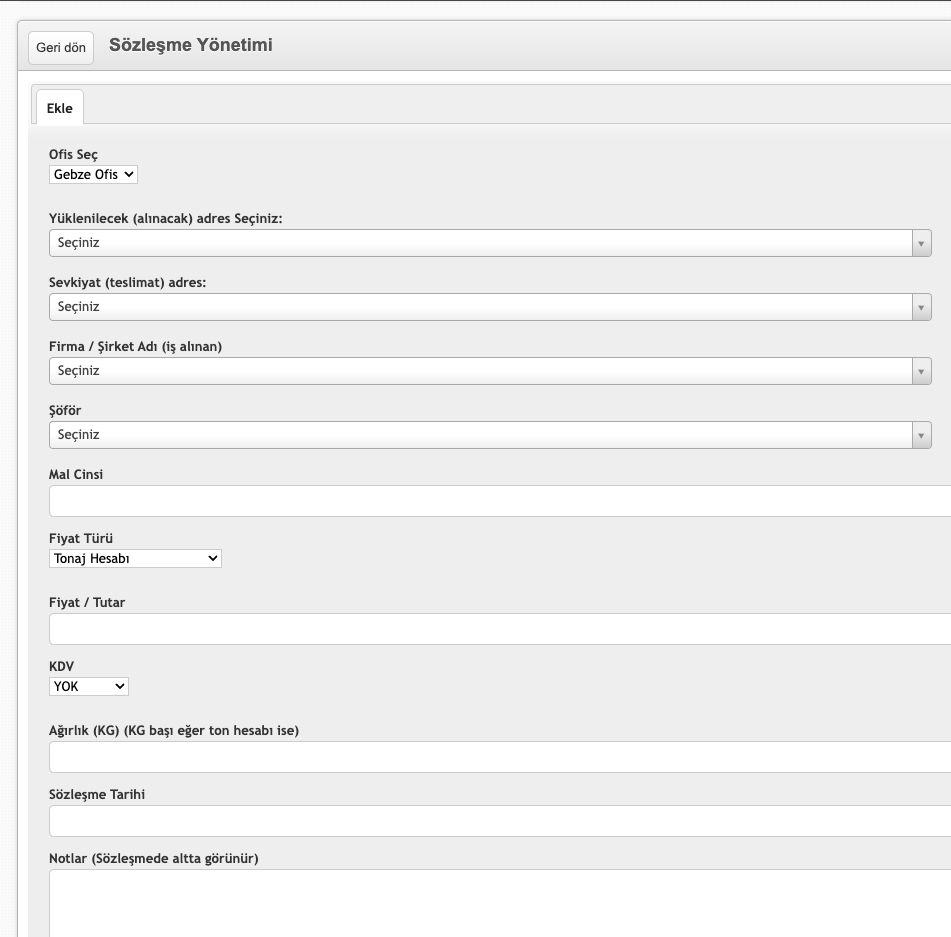Open the Gebze Ofis office dropdown

coord(93,175)
